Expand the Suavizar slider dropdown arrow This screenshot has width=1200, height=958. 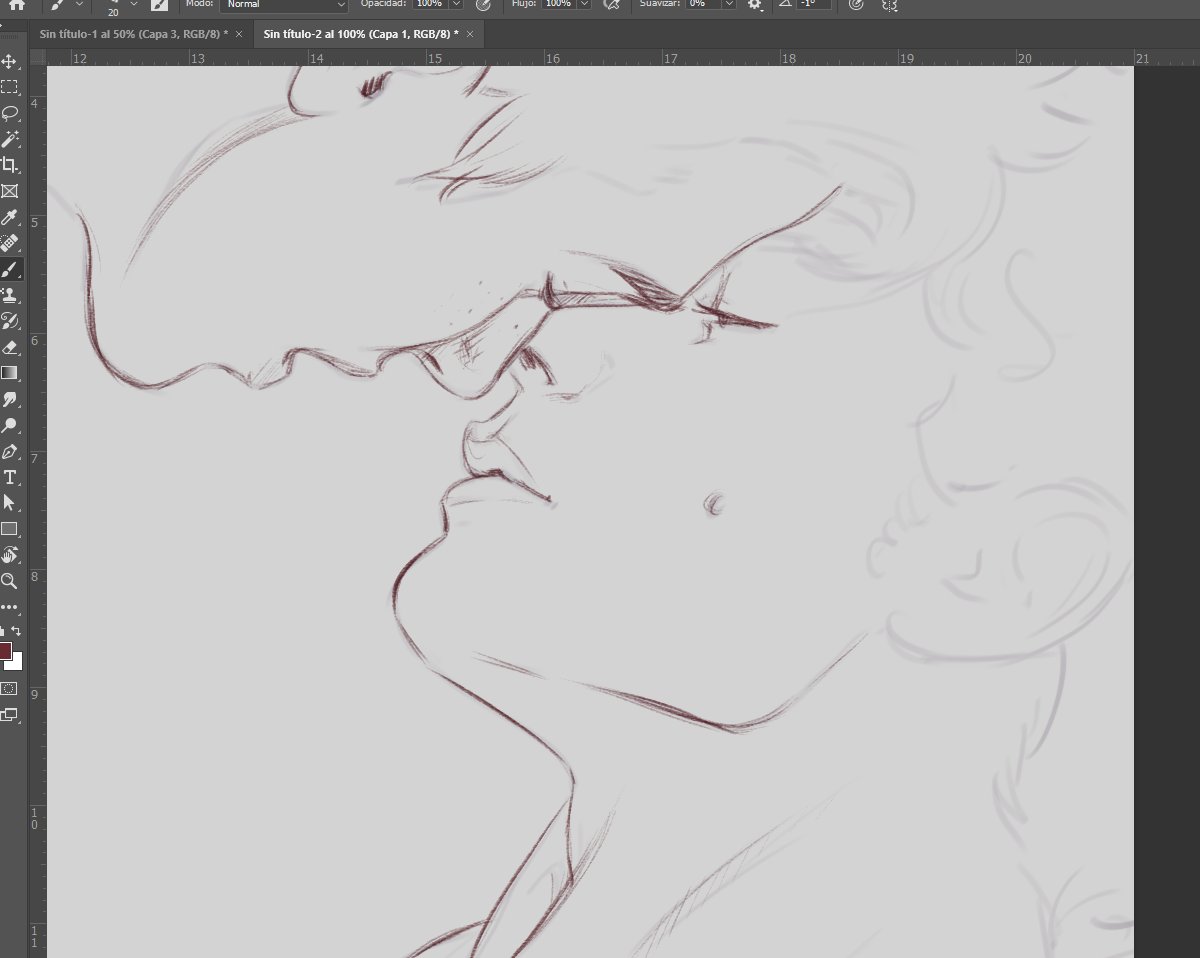click(x=730, y=4)
